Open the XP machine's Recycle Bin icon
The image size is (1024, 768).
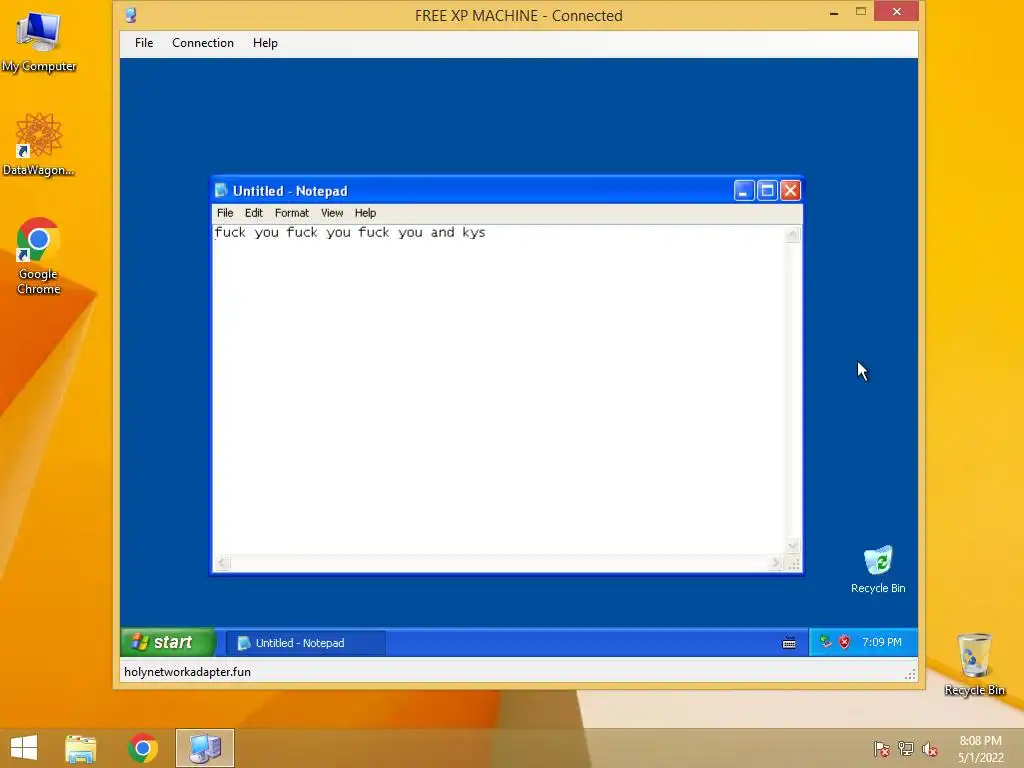(878, 569)
